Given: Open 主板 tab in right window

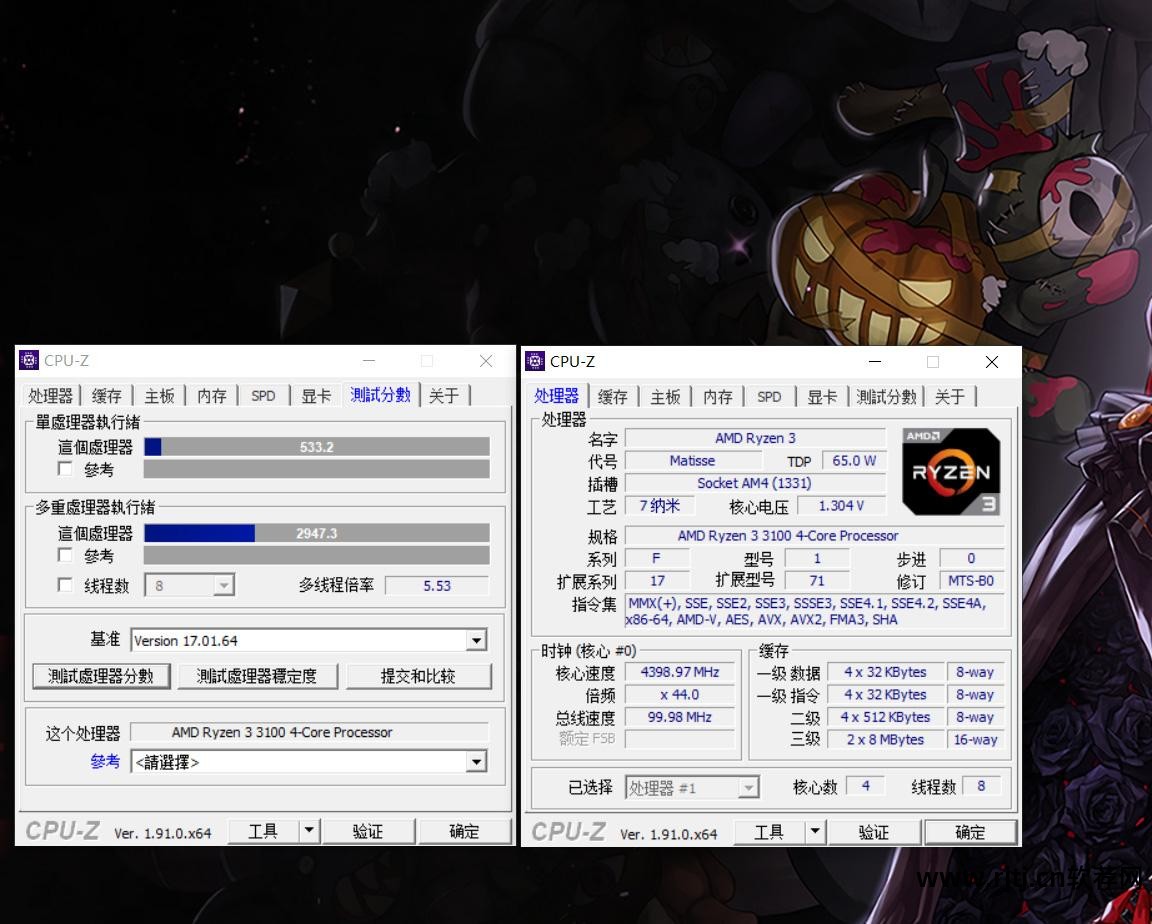Looking at the screenshot, I should (x=665, y=397).
